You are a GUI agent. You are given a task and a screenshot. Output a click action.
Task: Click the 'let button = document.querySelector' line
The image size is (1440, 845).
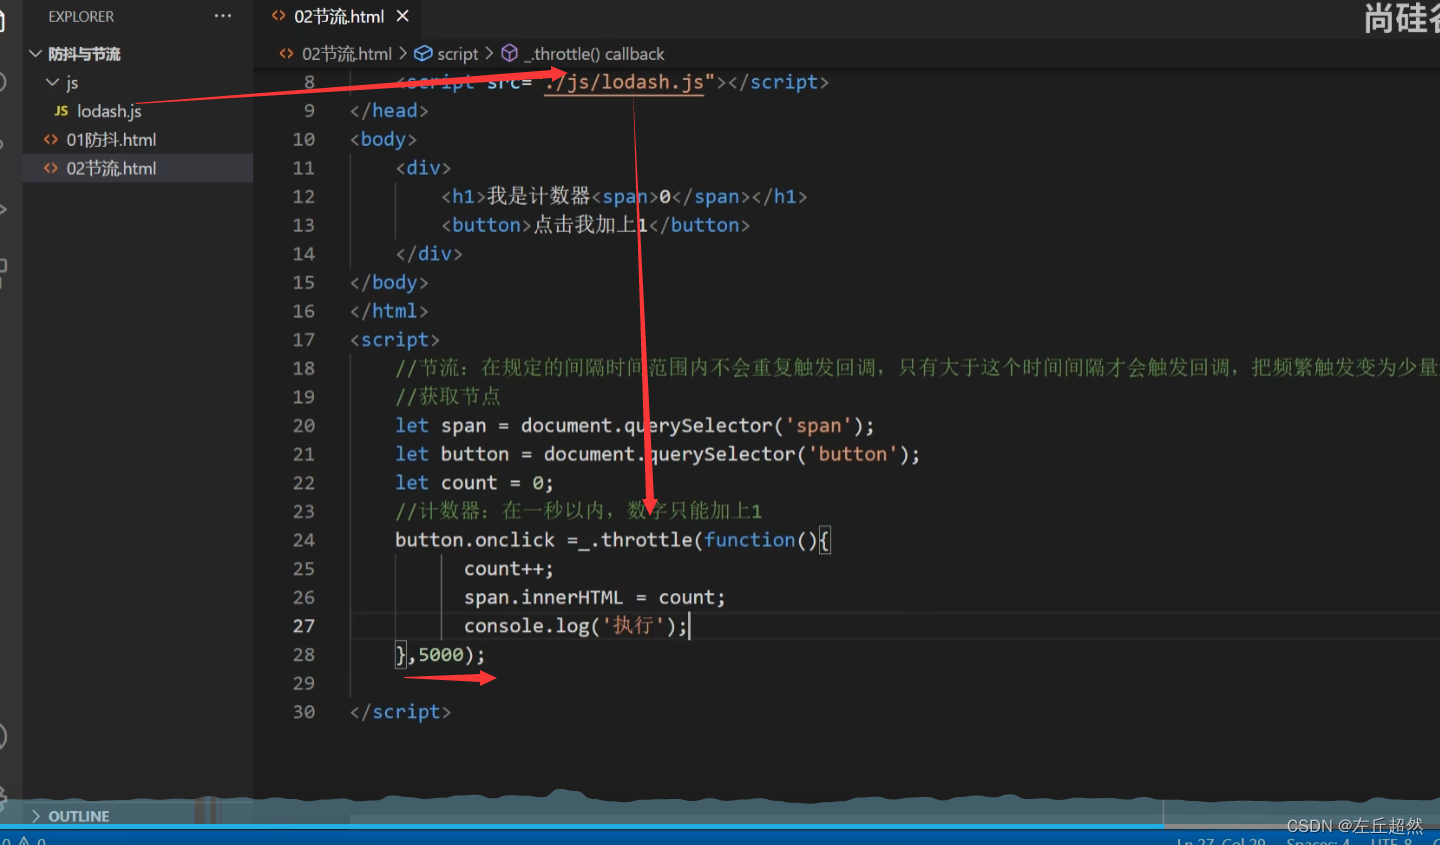(657, 454)
